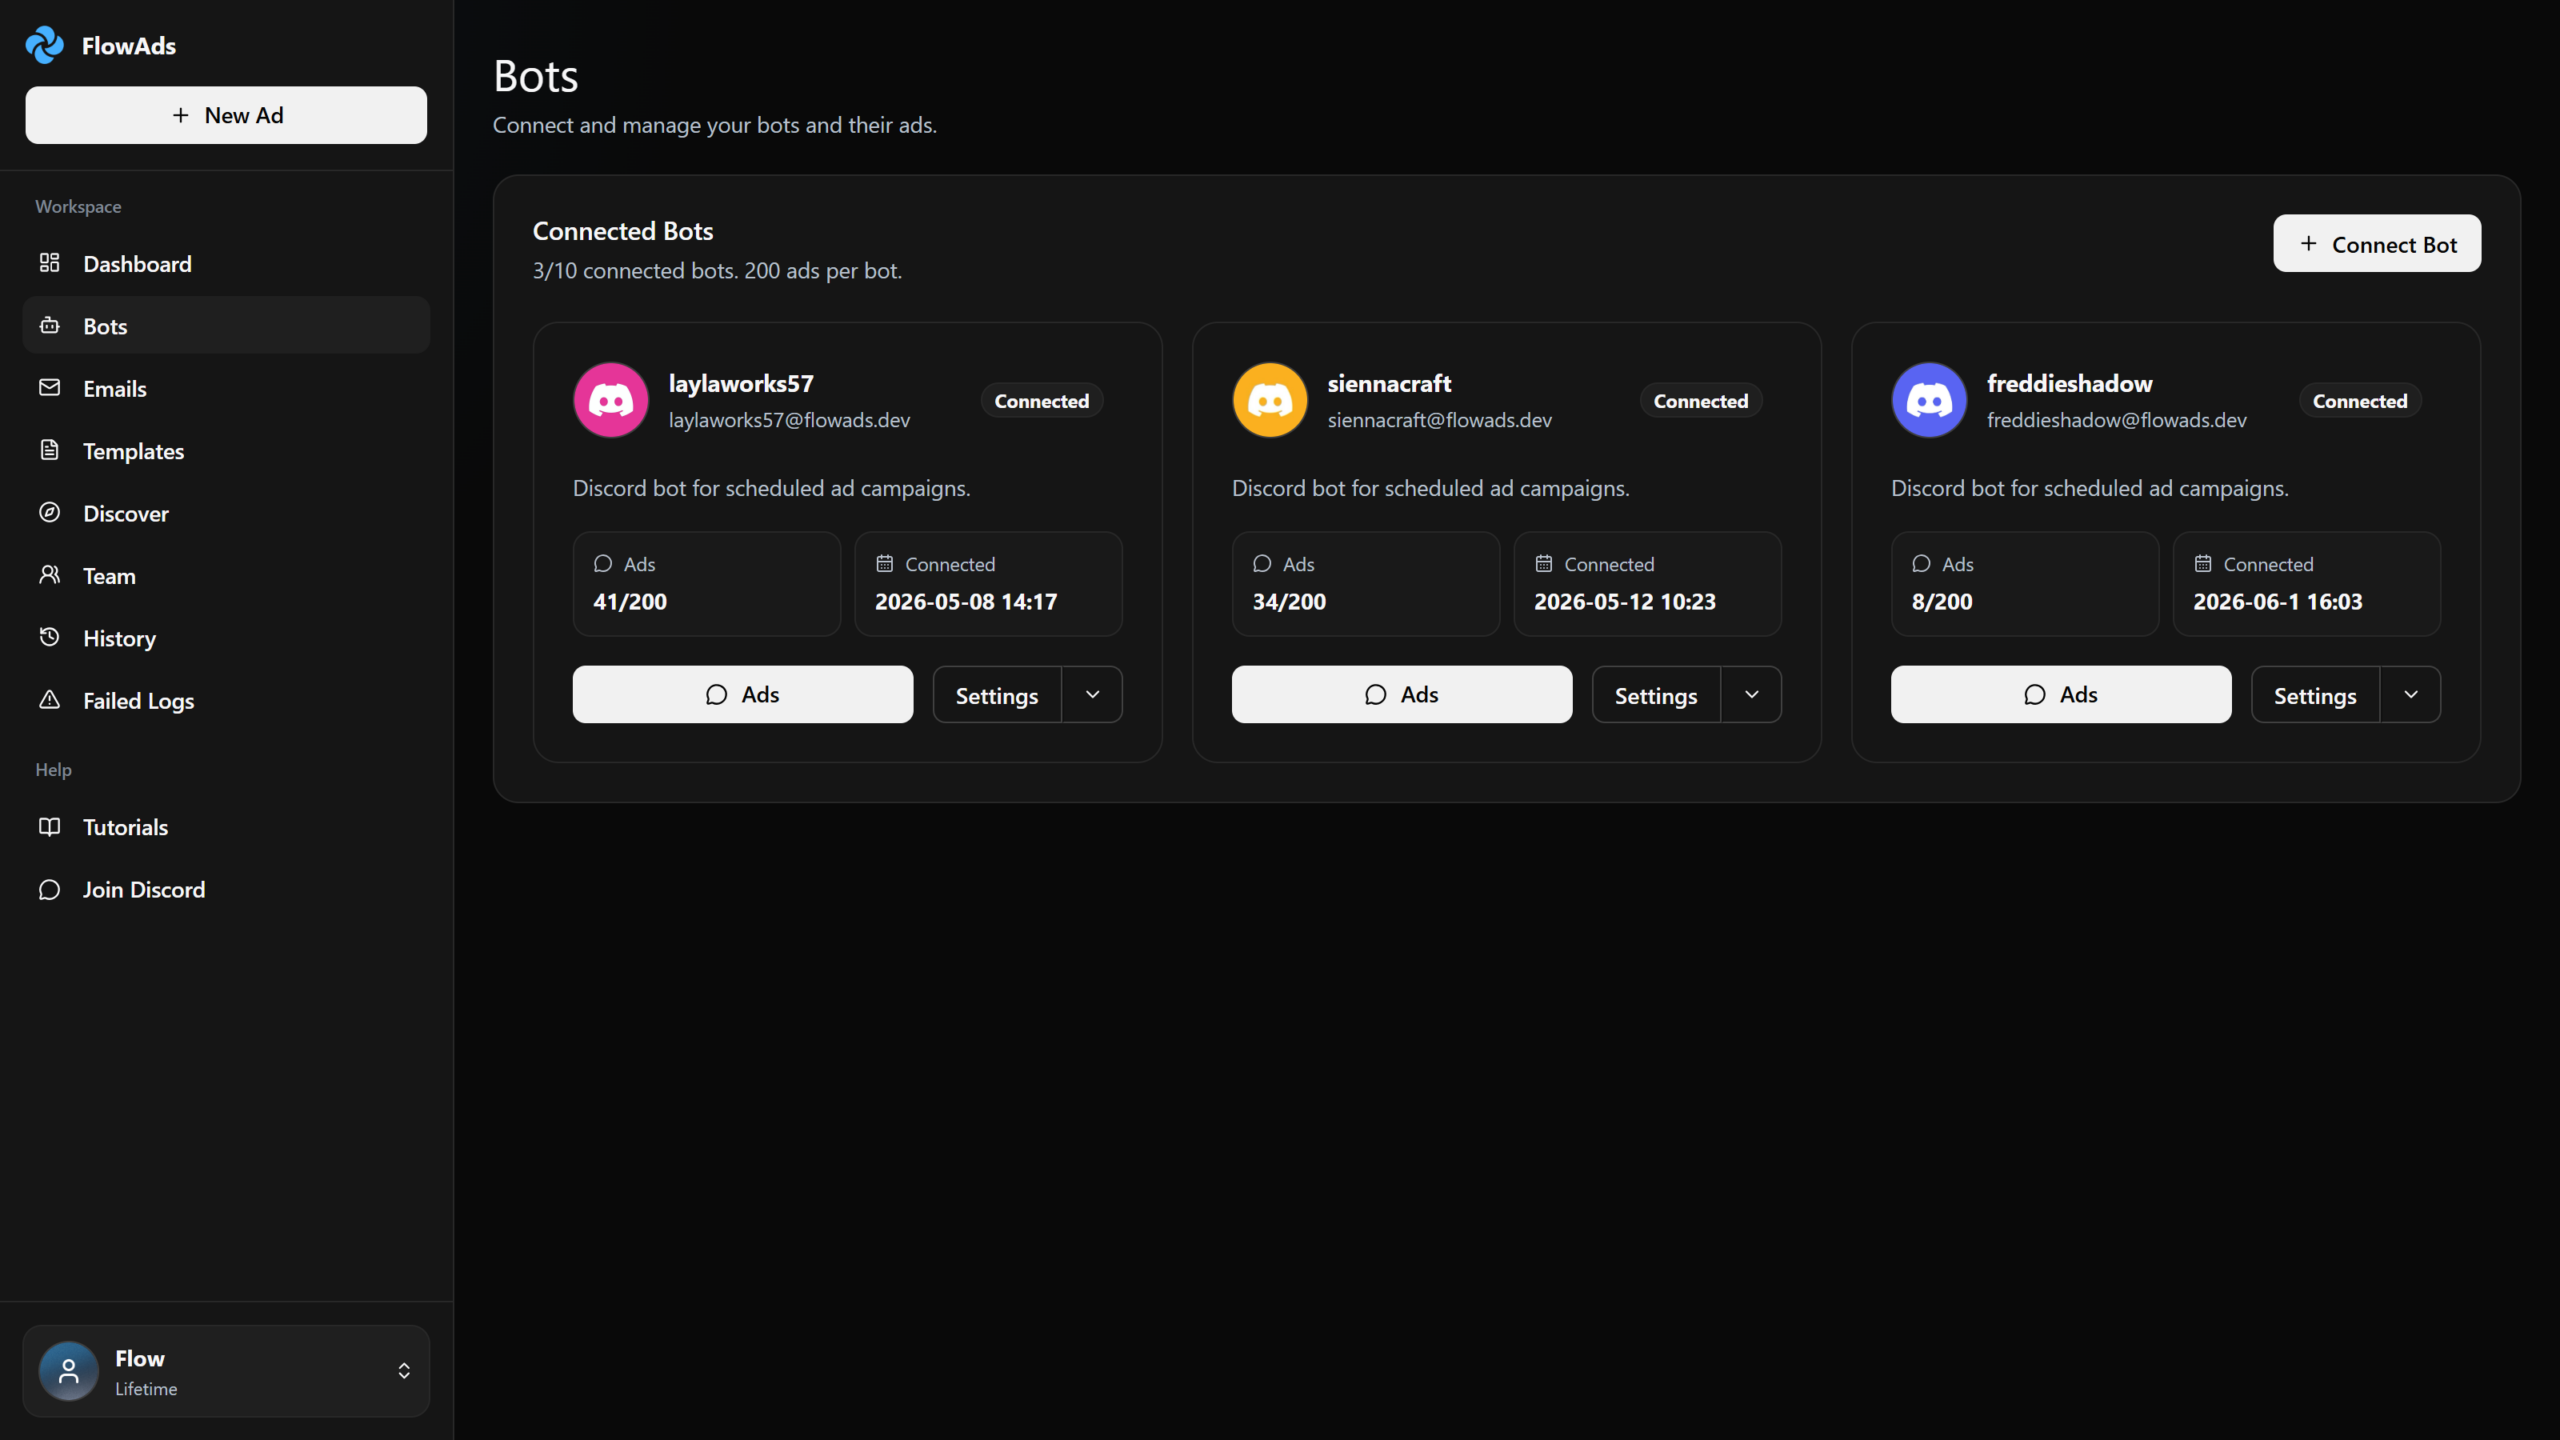
Task: Click the Connected Bots heading
Action: [623, 231]
